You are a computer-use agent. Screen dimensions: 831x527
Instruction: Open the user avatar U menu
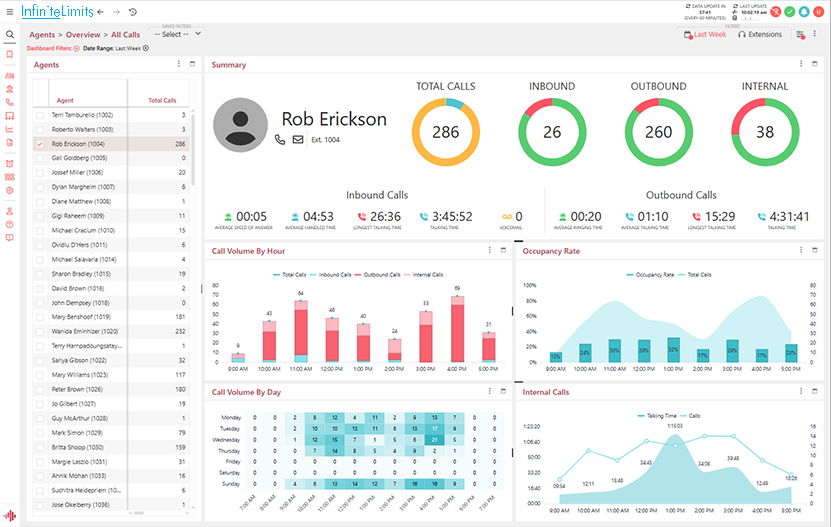[x=818, y=12]
